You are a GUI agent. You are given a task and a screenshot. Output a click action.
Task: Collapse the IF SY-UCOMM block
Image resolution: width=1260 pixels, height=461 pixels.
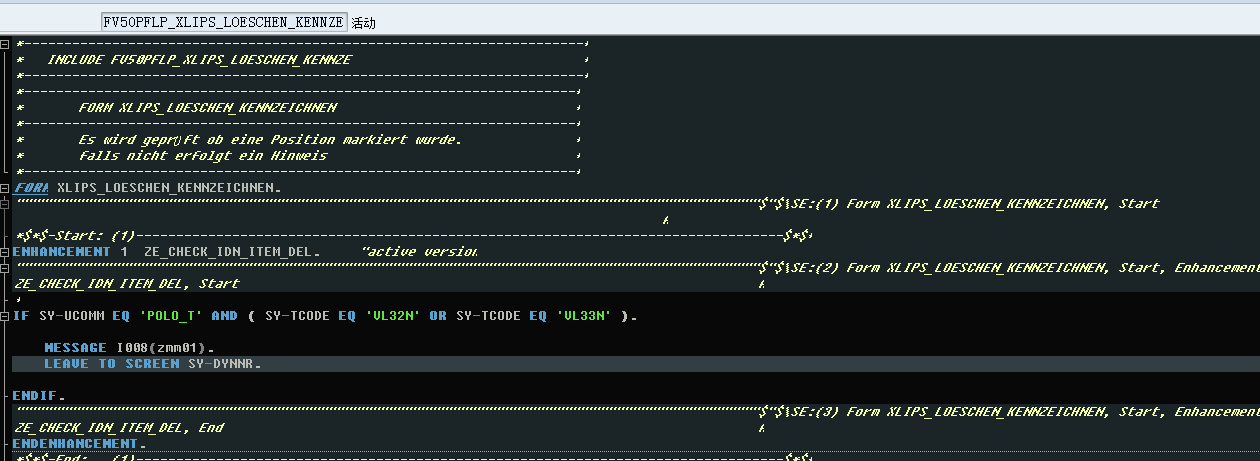pyautogui.click(x=5, y=316)
